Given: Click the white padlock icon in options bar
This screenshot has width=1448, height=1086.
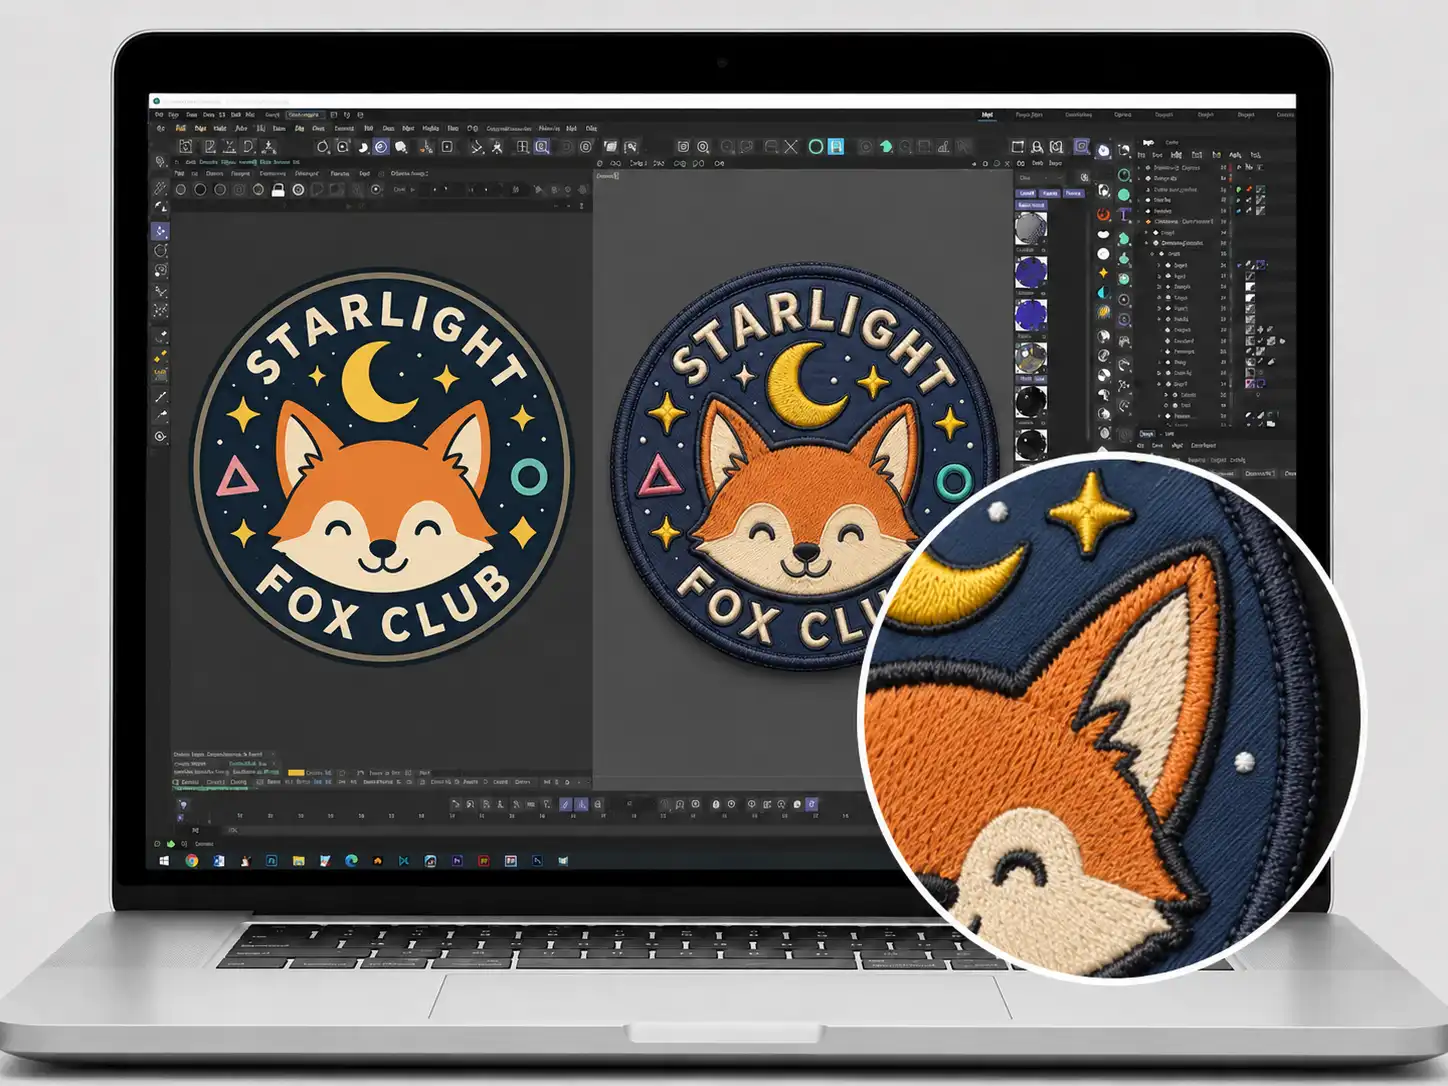Looking at the screenshot, I should click(278, 190).
